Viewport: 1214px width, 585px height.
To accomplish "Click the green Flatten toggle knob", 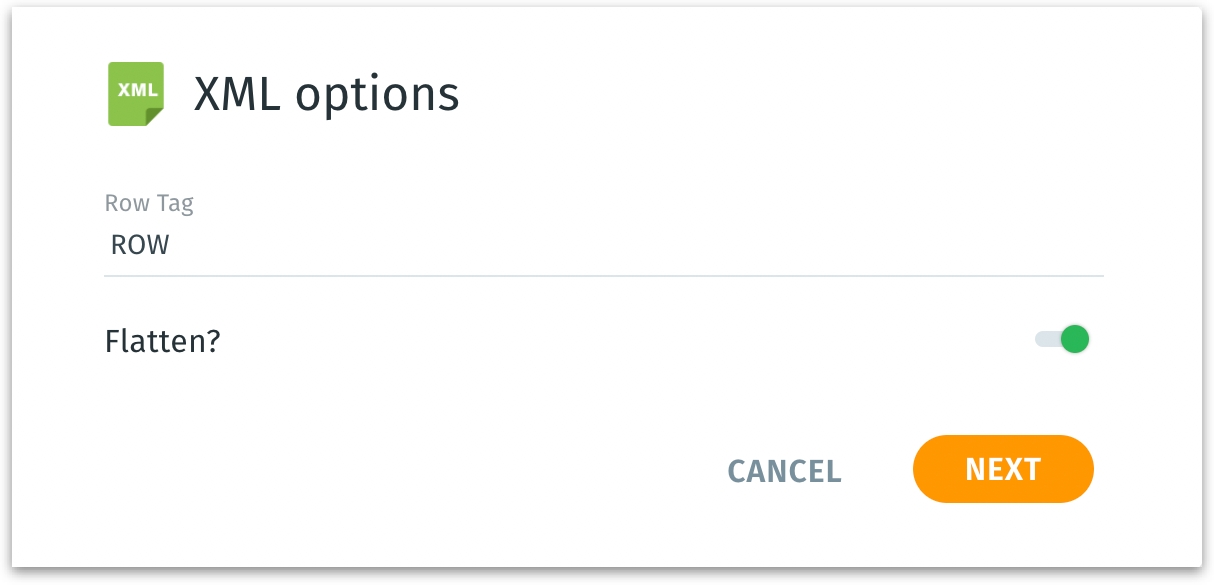I will [1074, 340].
